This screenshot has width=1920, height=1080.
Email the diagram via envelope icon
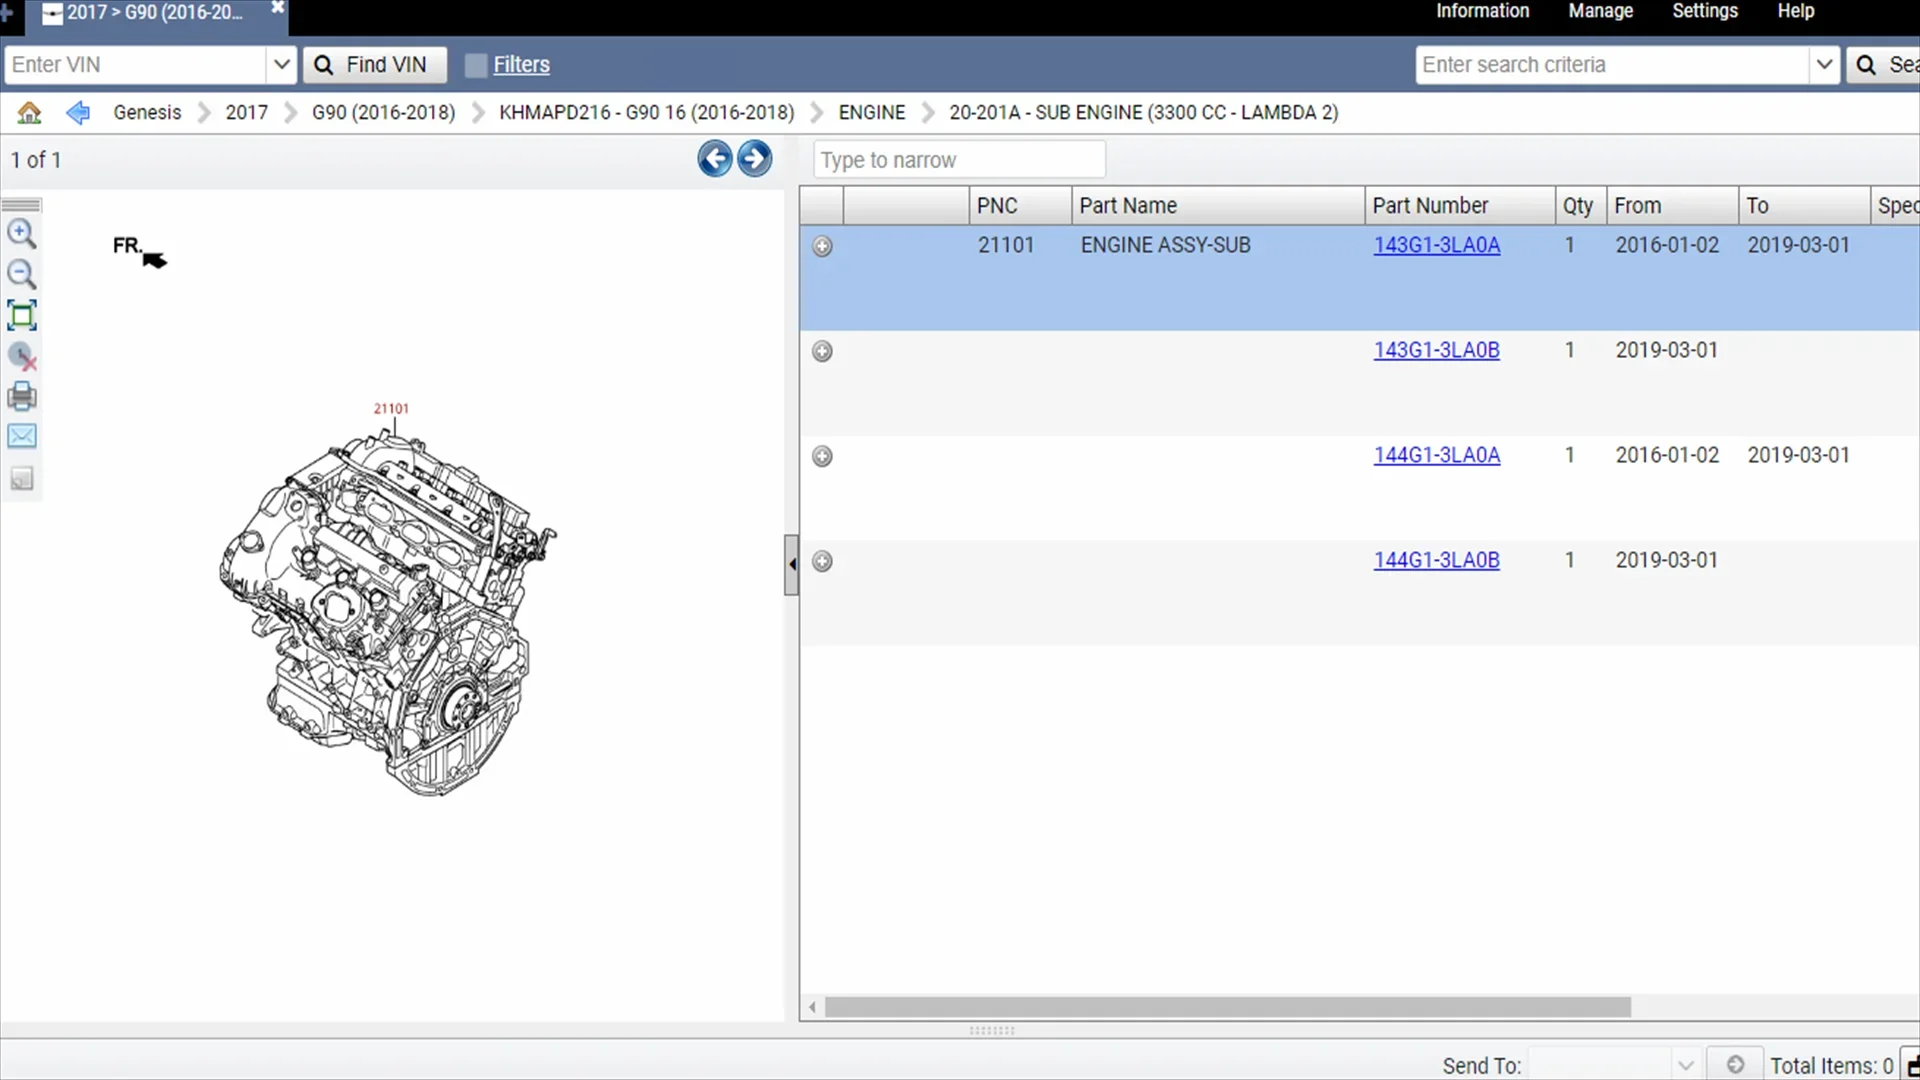[x=22, y=437]
